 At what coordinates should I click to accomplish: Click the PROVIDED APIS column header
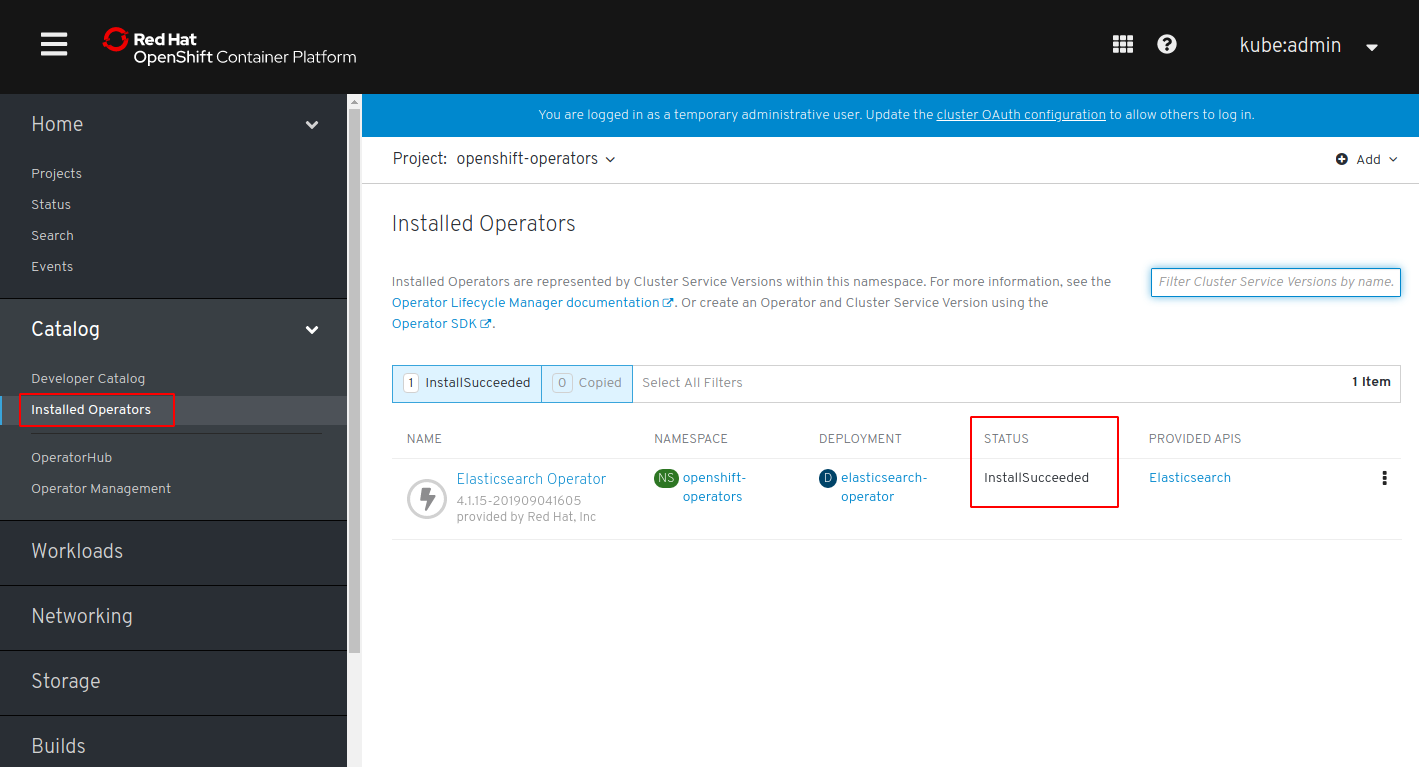point(1195,439)
